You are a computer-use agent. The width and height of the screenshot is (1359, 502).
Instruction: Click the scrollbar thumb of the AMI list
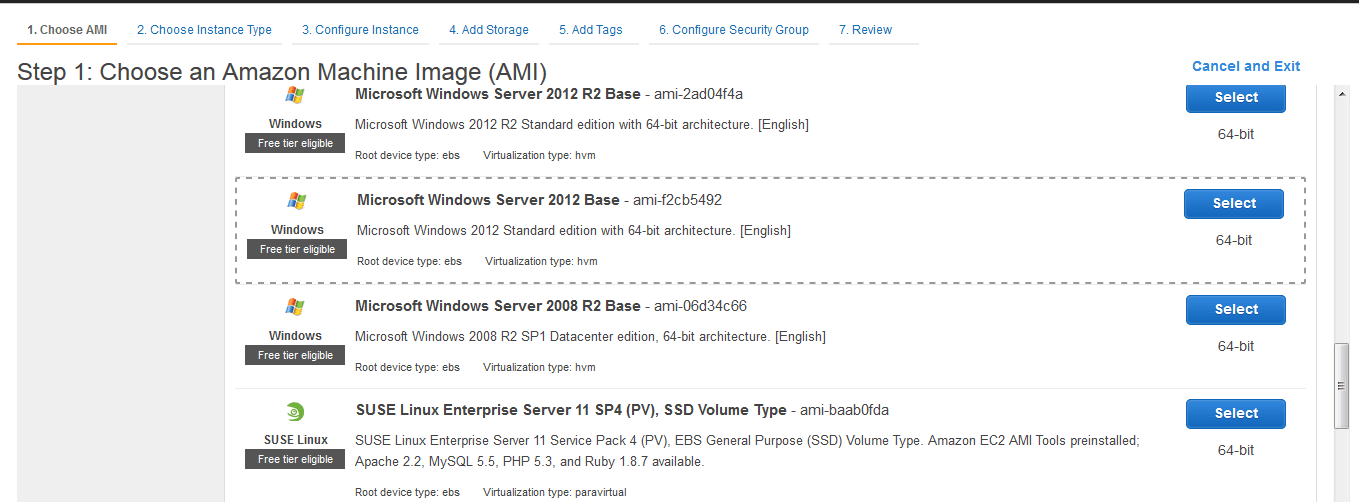click(x=1342, y=385)
